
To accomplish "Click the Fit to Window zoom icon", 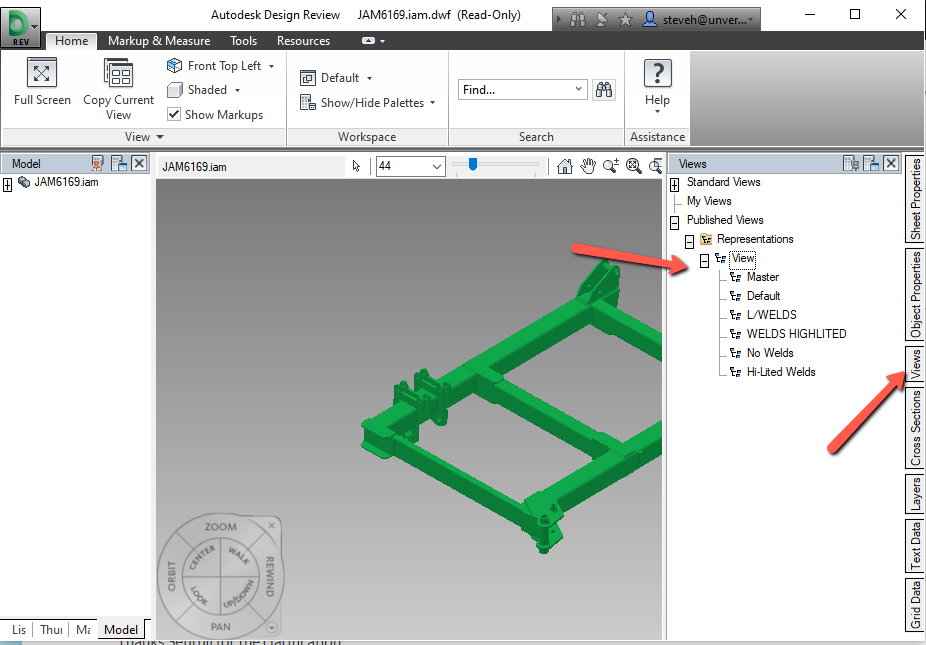I will coord(634,167).
